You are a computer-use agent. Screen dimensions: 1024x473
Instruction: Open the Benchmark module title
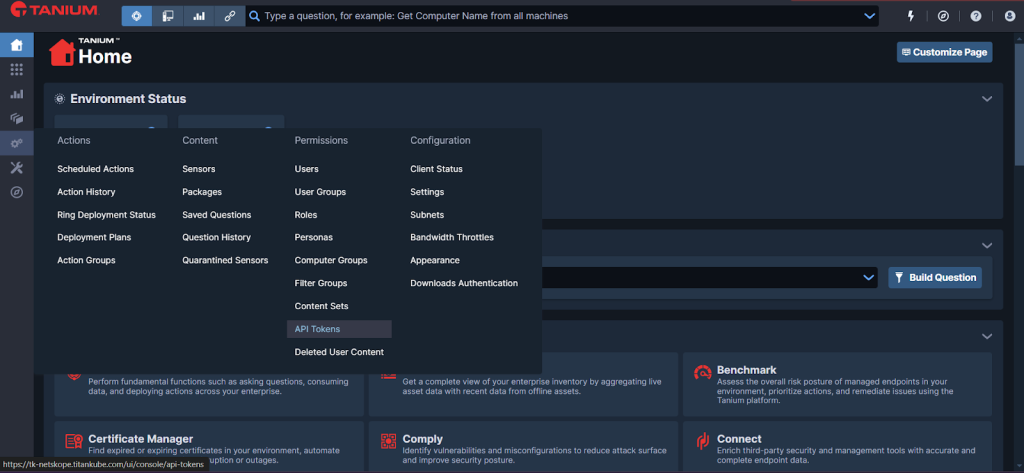pos(746,370)
